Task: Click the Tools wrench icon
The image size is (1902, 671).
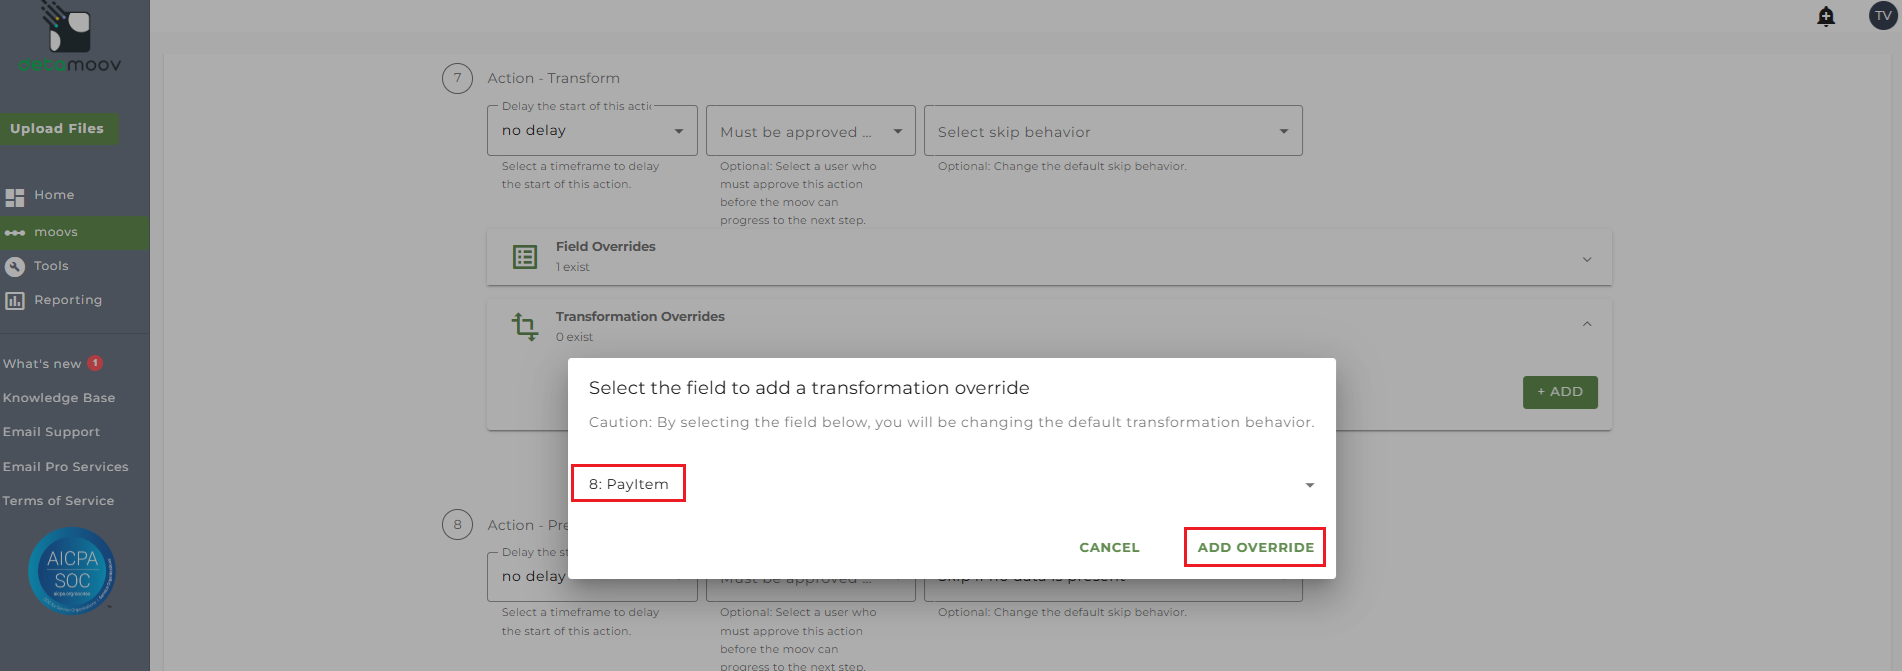Action: click(15, 267)
